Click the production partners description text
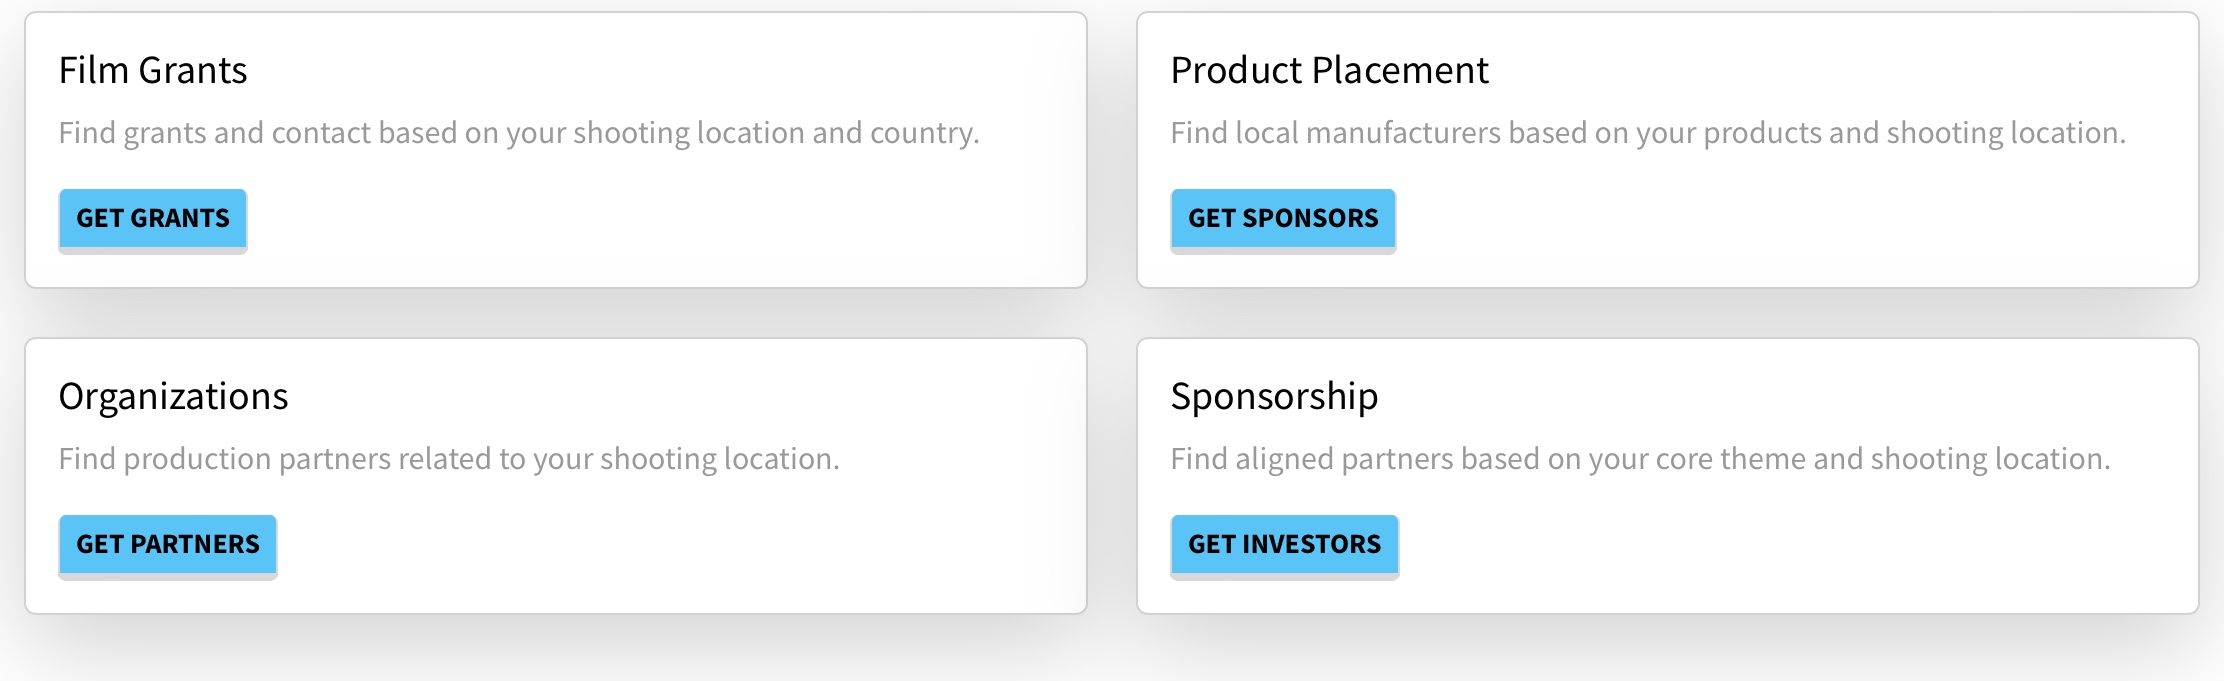2224x681 pixels. (x=449, y=459)
